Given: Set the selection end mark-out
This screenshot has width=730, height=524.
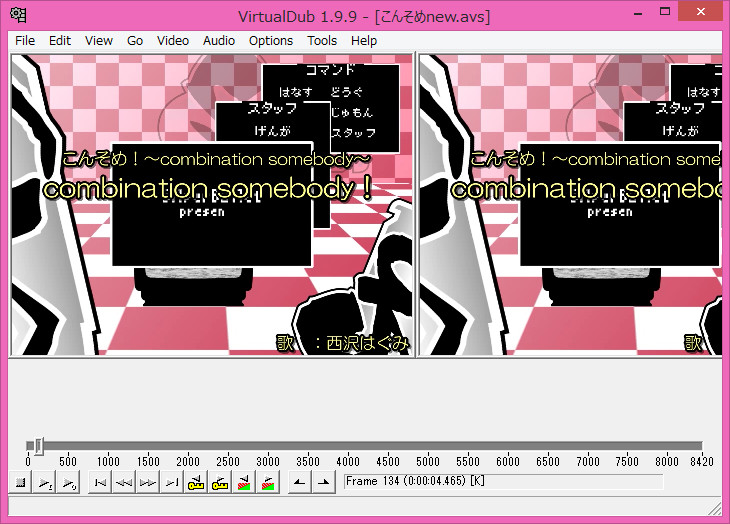Looking at the screenshot, I should (324, 482).
